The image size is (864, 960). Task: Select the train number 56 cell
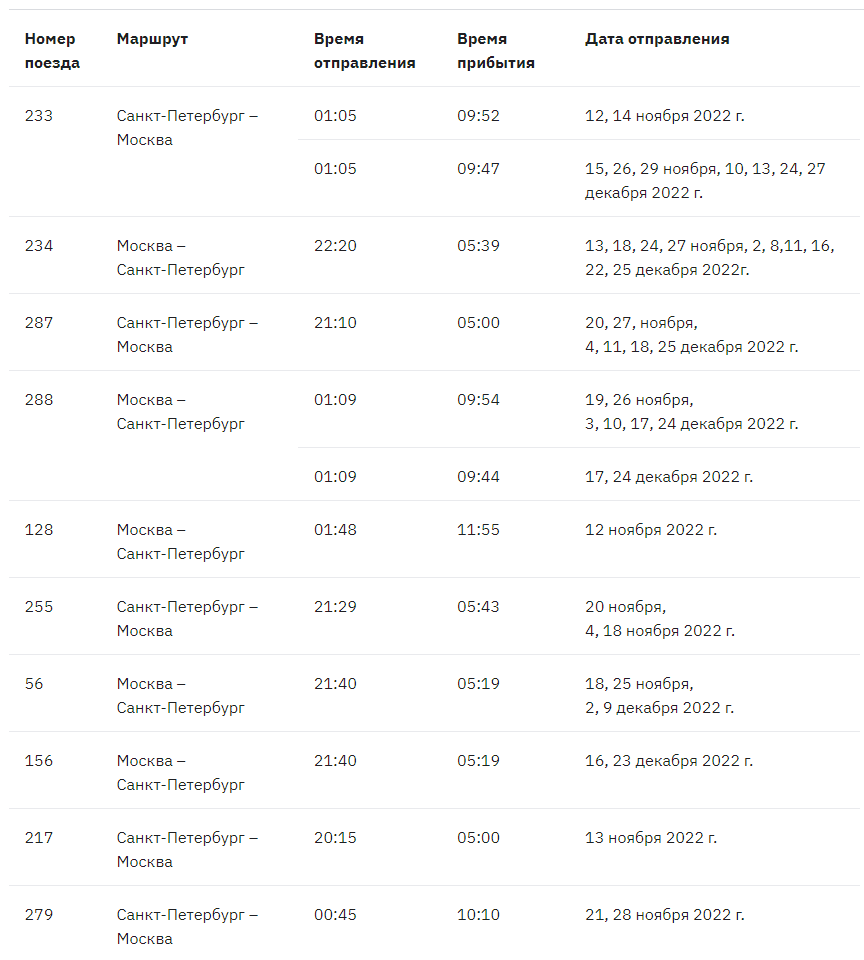[x=34, y=684]
